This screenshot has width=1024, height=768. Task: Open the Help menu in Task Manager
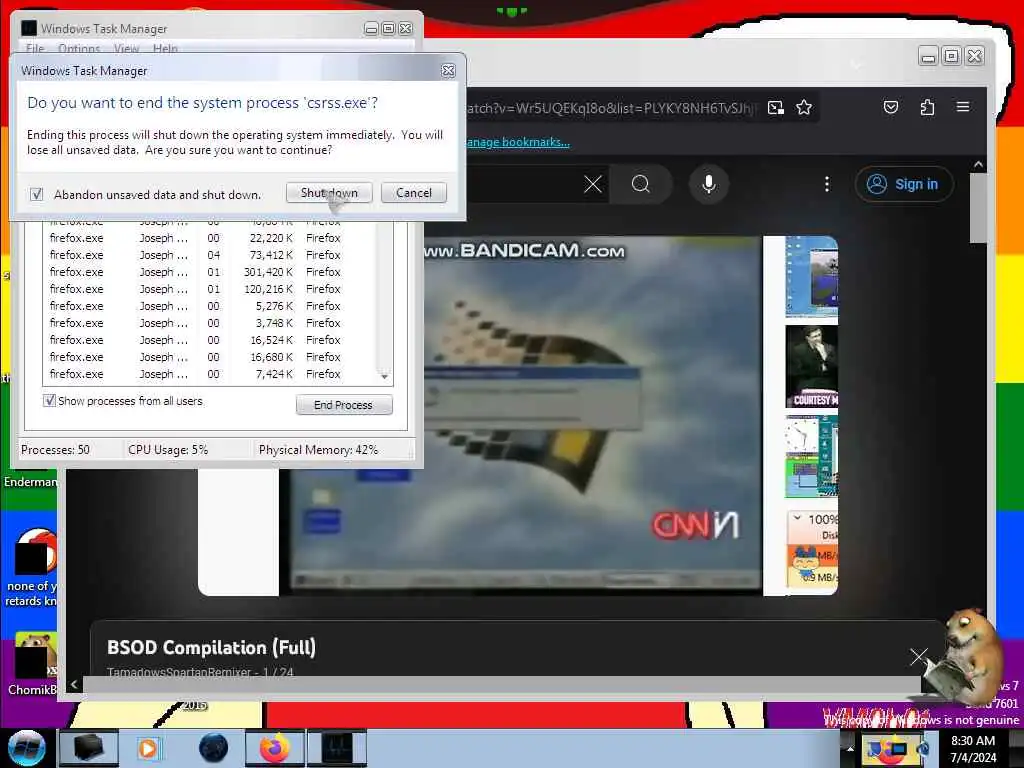click(x=165, y=48)
